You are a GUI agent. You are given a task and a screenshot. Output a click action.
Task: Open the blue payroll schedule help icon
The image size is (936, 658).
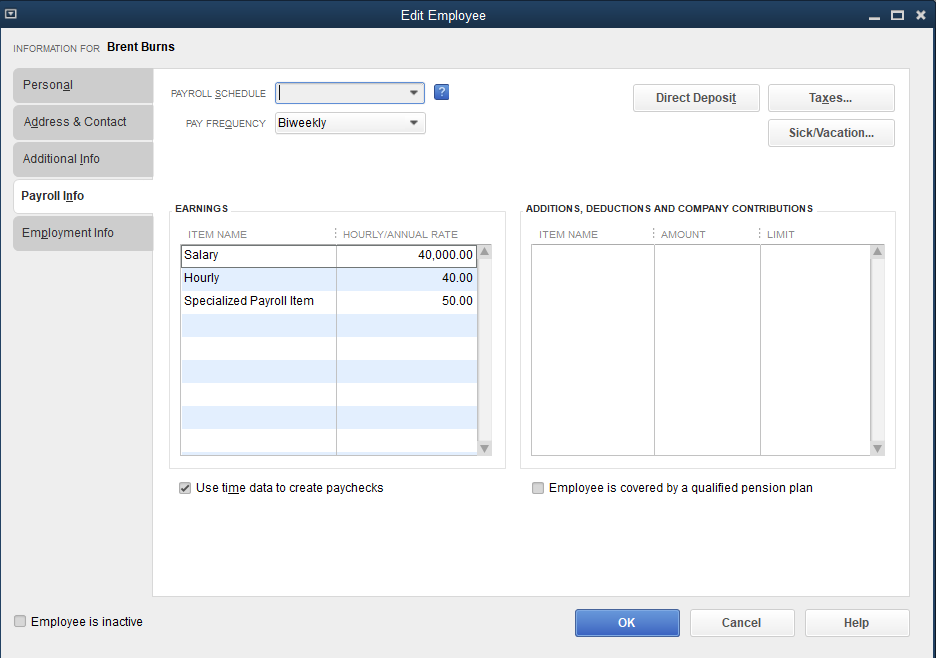[x=441, y=92]
